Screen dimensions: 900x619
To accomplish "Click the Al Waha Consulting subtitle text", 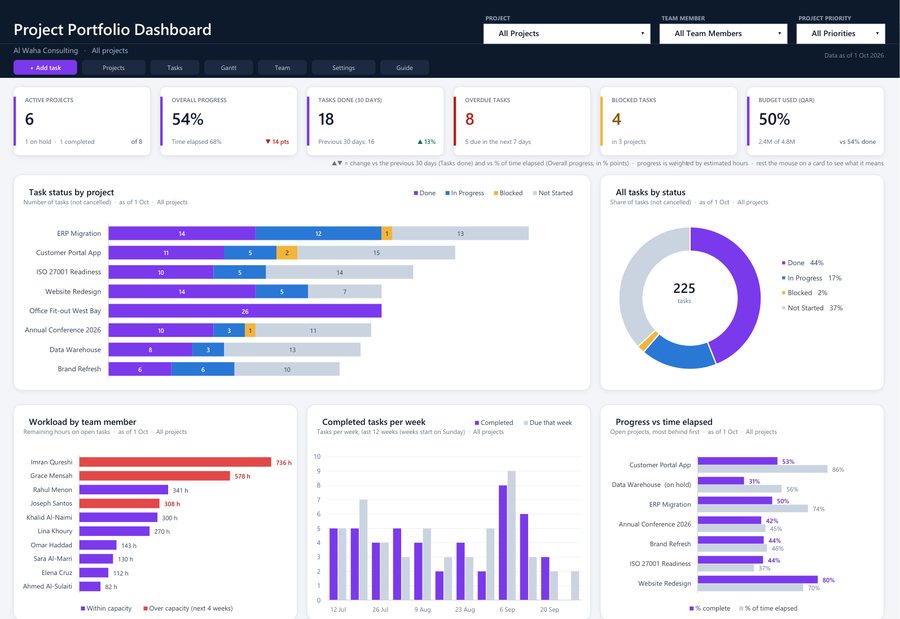I will [x=46, y=51].
